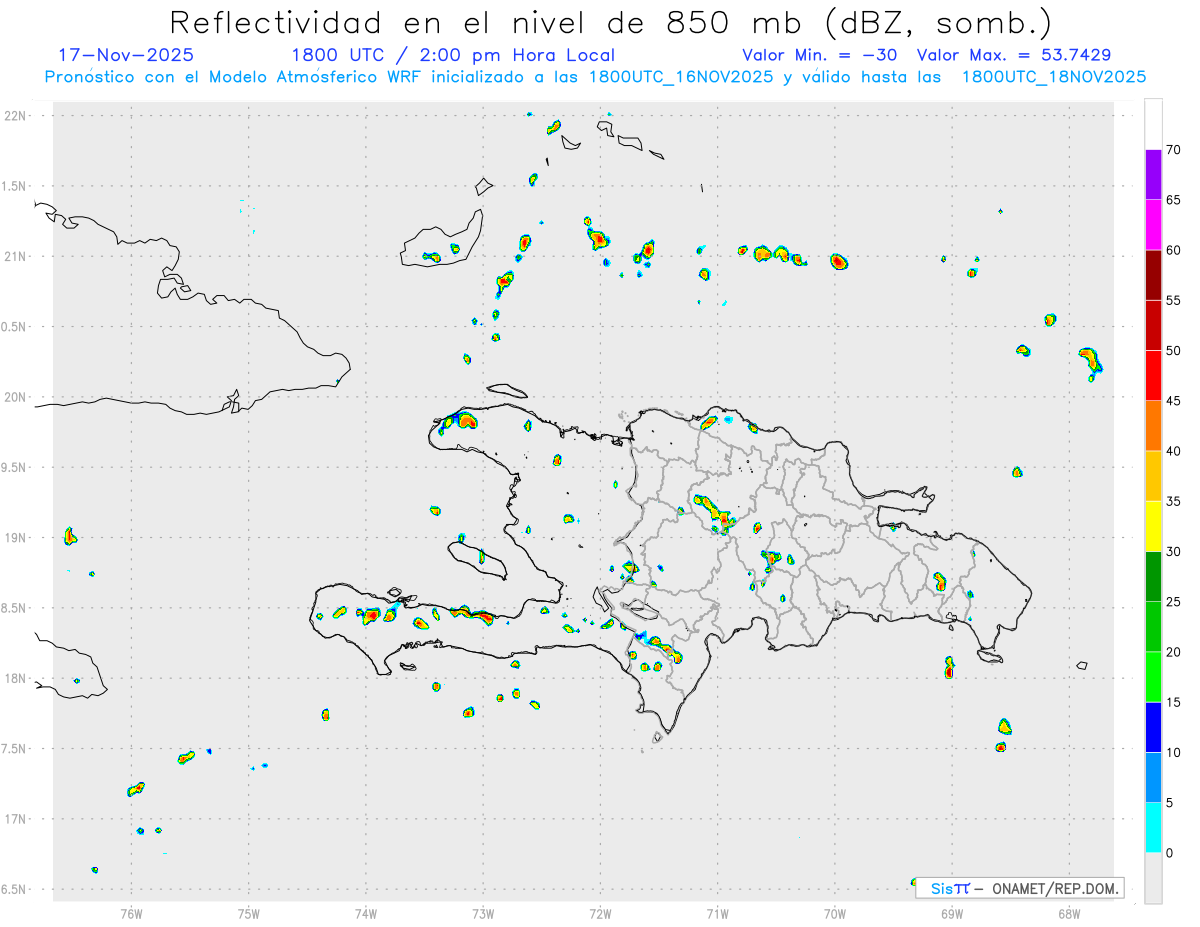Pick the dark maroon 55–60 dBZ colorbar segment
The width and height of the screenshot is (1200, 927).
tap(1153, 275)
